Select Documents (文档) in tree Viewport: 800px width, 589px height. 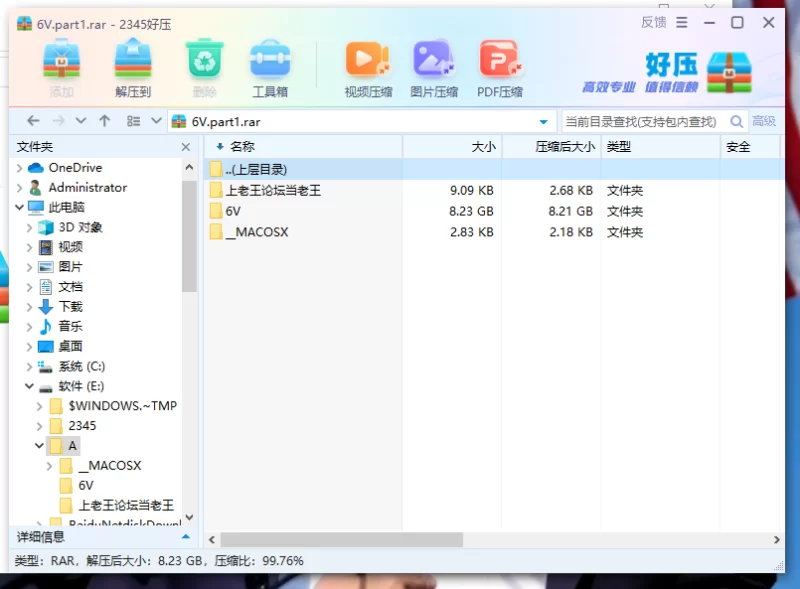click(x=70, y=287)
